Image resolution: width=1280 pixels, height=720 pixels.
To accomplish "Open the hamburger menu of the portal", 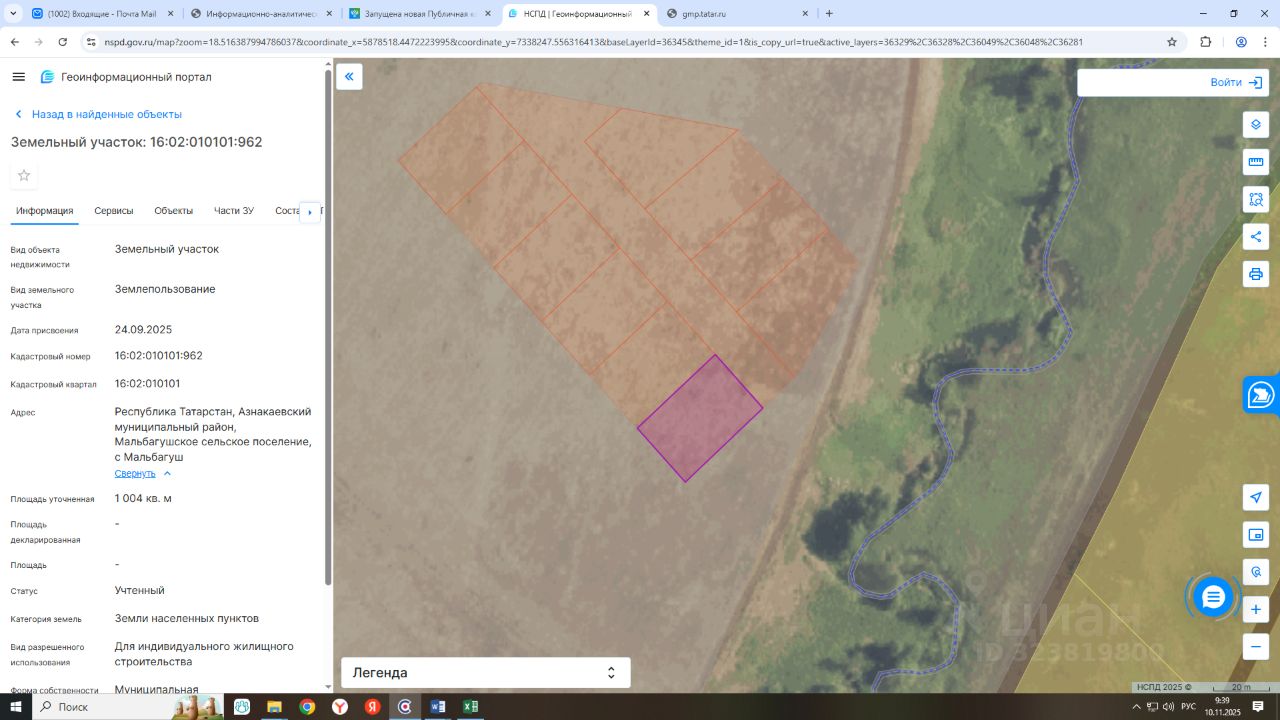I will click(x=19, y=77).
